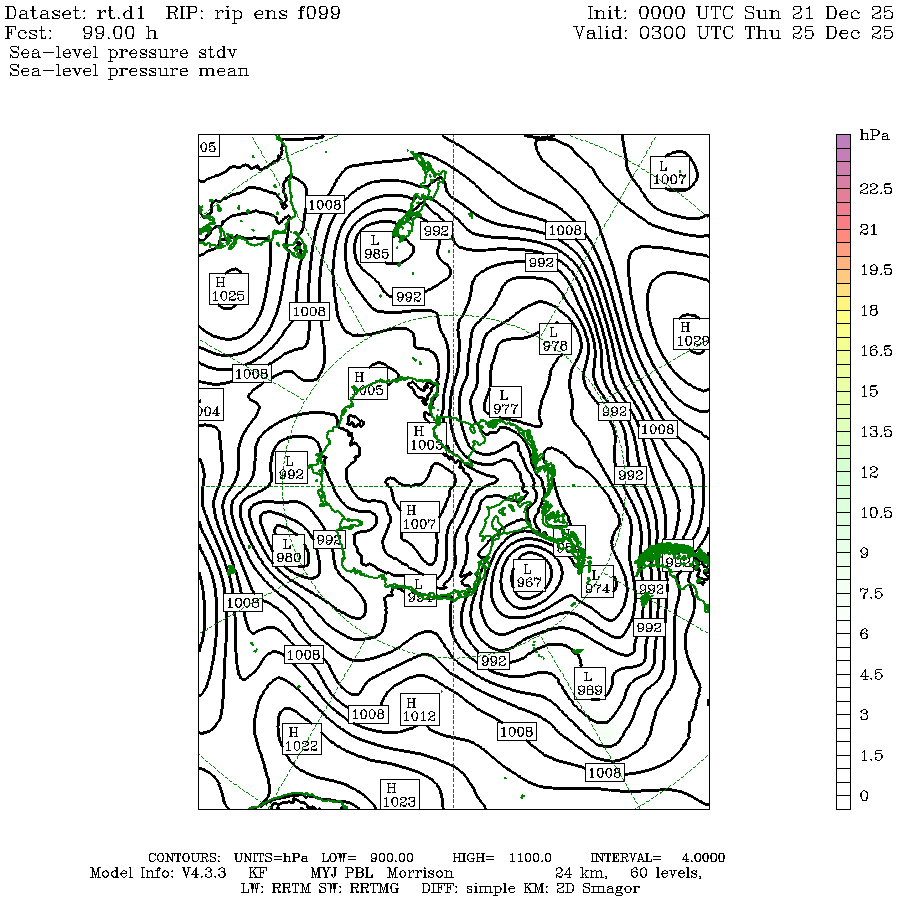Select the 'L 980' low pressure label
900x900 pixels.
click(288, 550)
